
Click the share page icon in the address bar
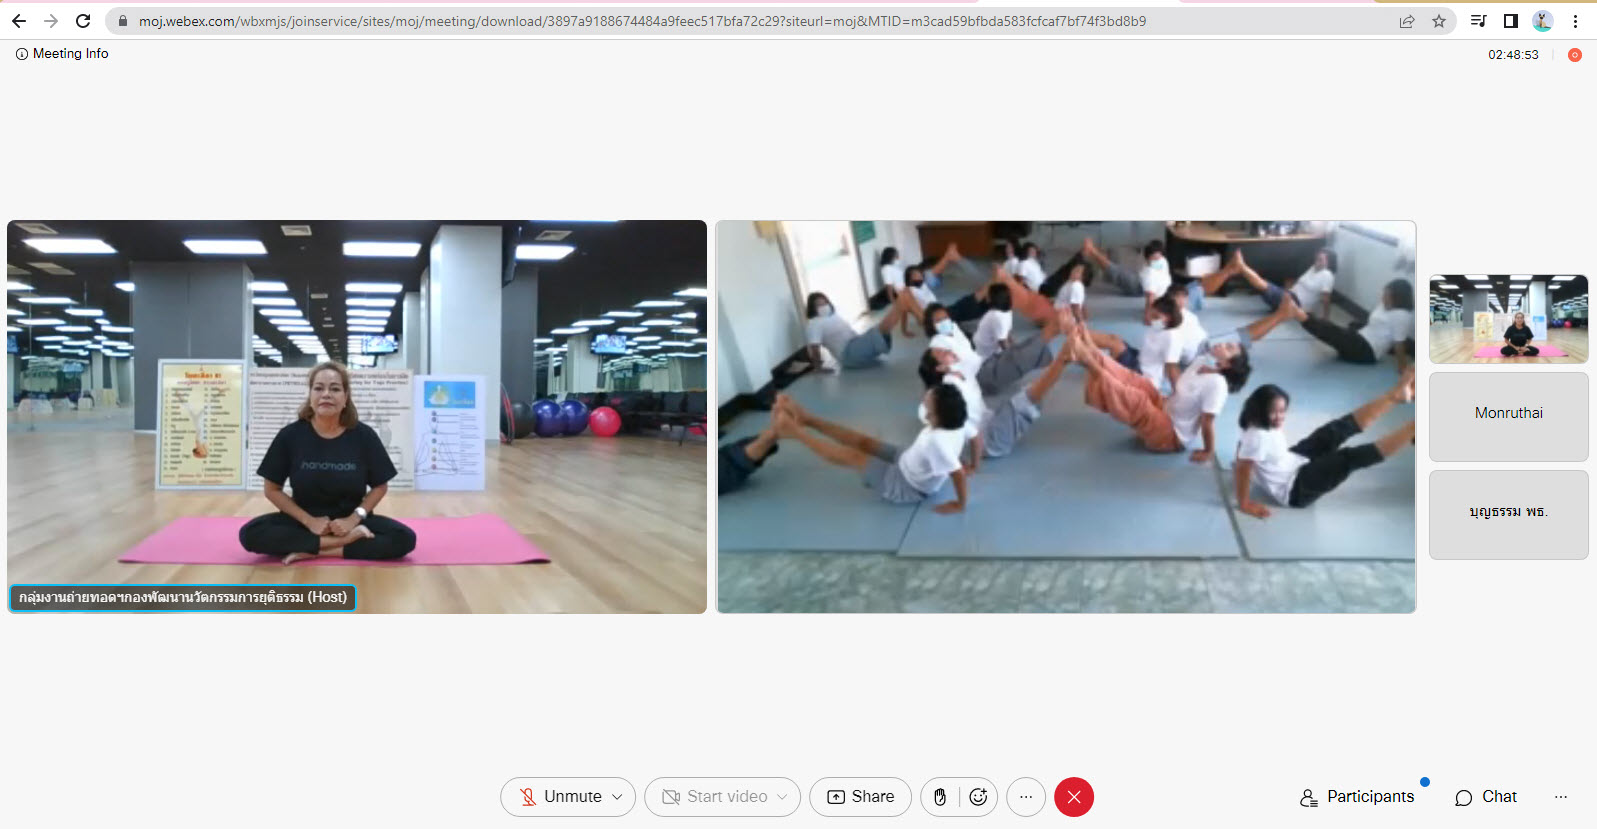tap(1407, 21)
